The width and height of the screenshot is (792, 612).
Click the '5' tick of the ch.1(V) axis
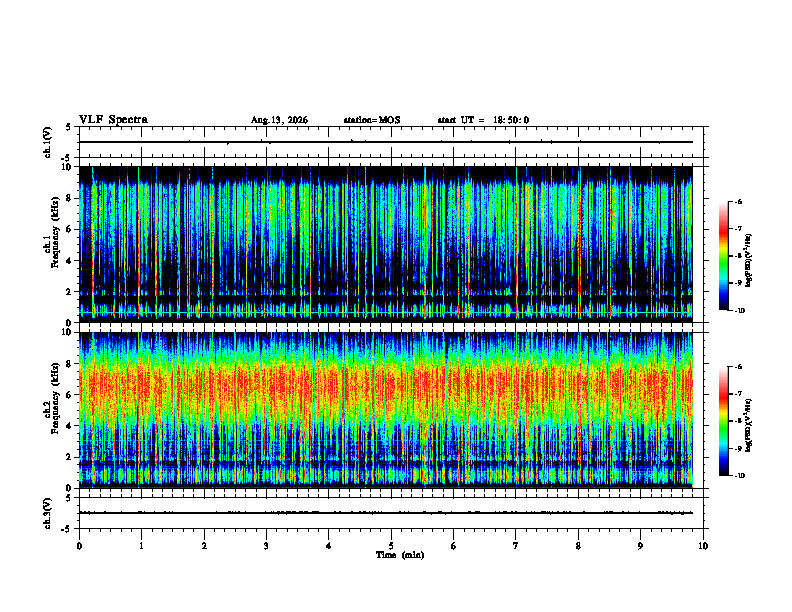coord(69,127)
